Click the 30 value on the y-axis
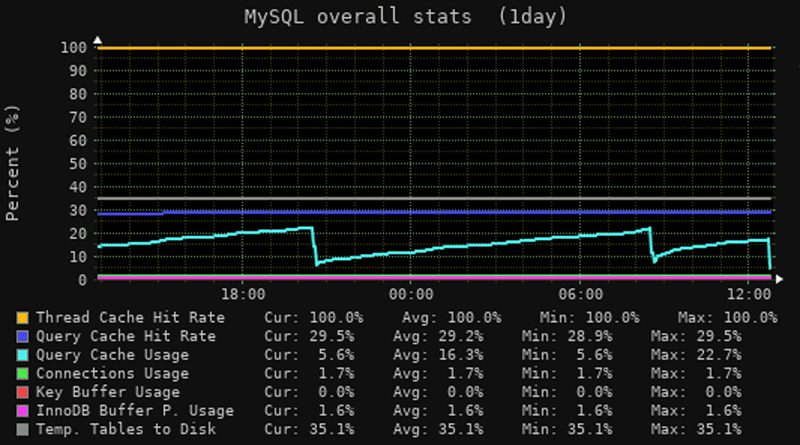The image size is (800, 445). click(x=78, y=211)
